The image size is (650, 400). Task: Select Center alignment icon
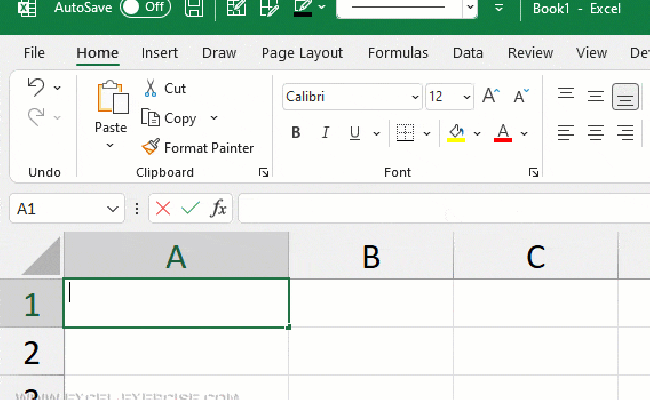point(596,133)
